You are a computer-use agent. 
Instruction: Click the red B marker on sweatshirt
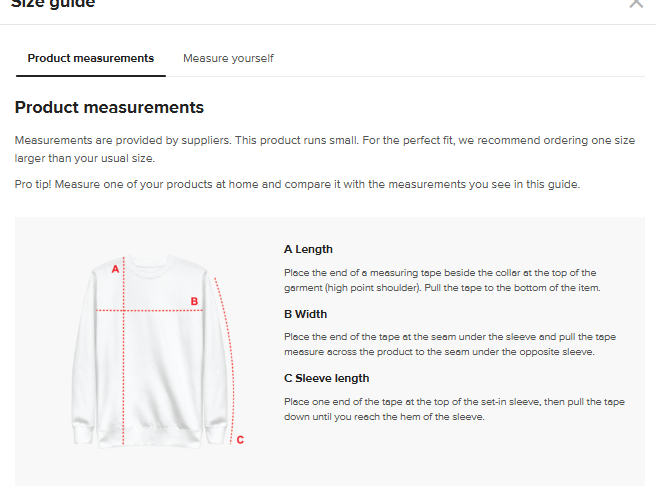click(x=195, y=300)
